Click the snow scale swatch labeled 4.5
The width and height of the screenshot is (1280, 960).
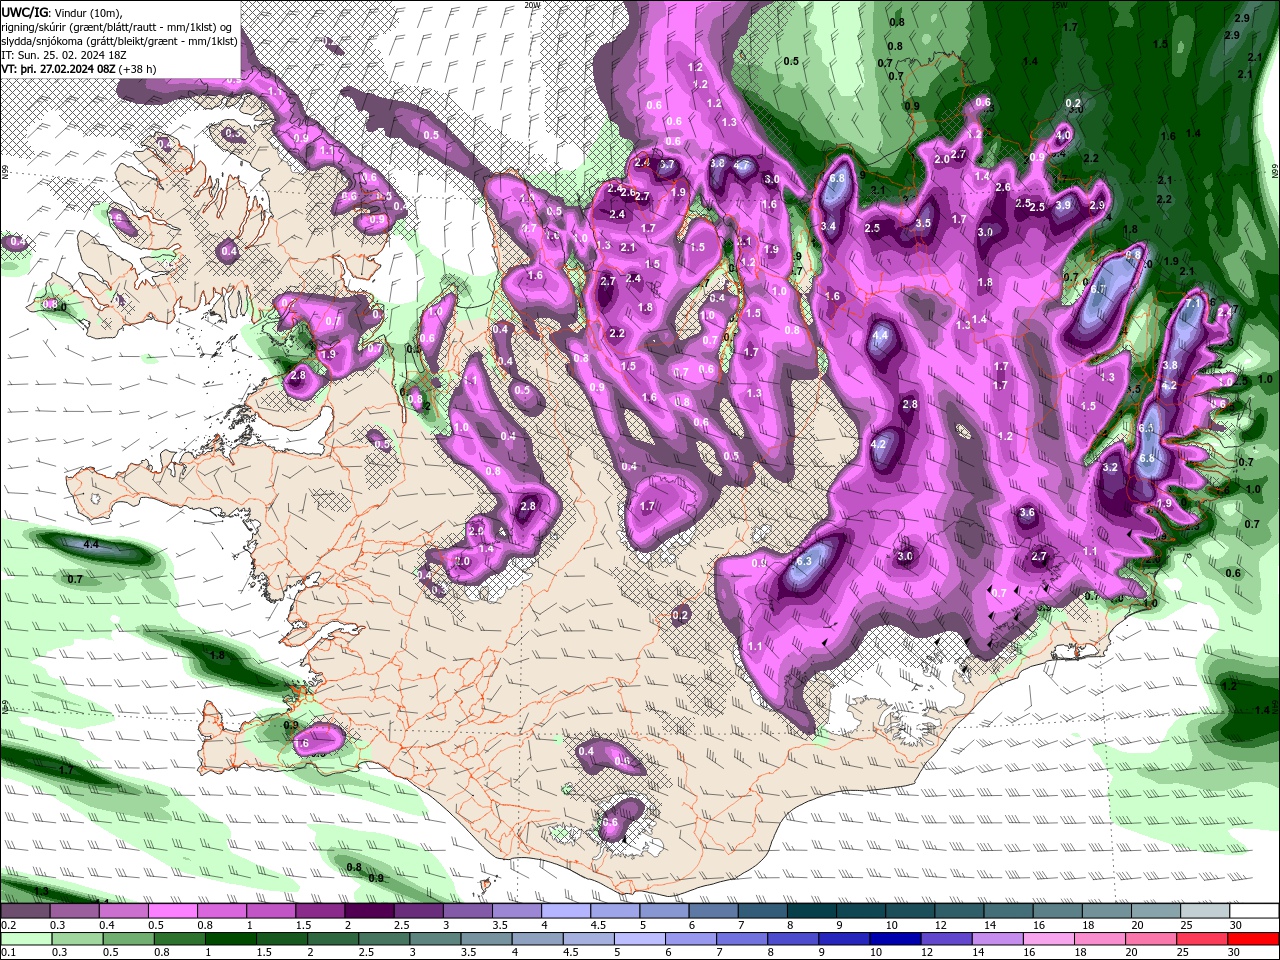pos(614,911)
